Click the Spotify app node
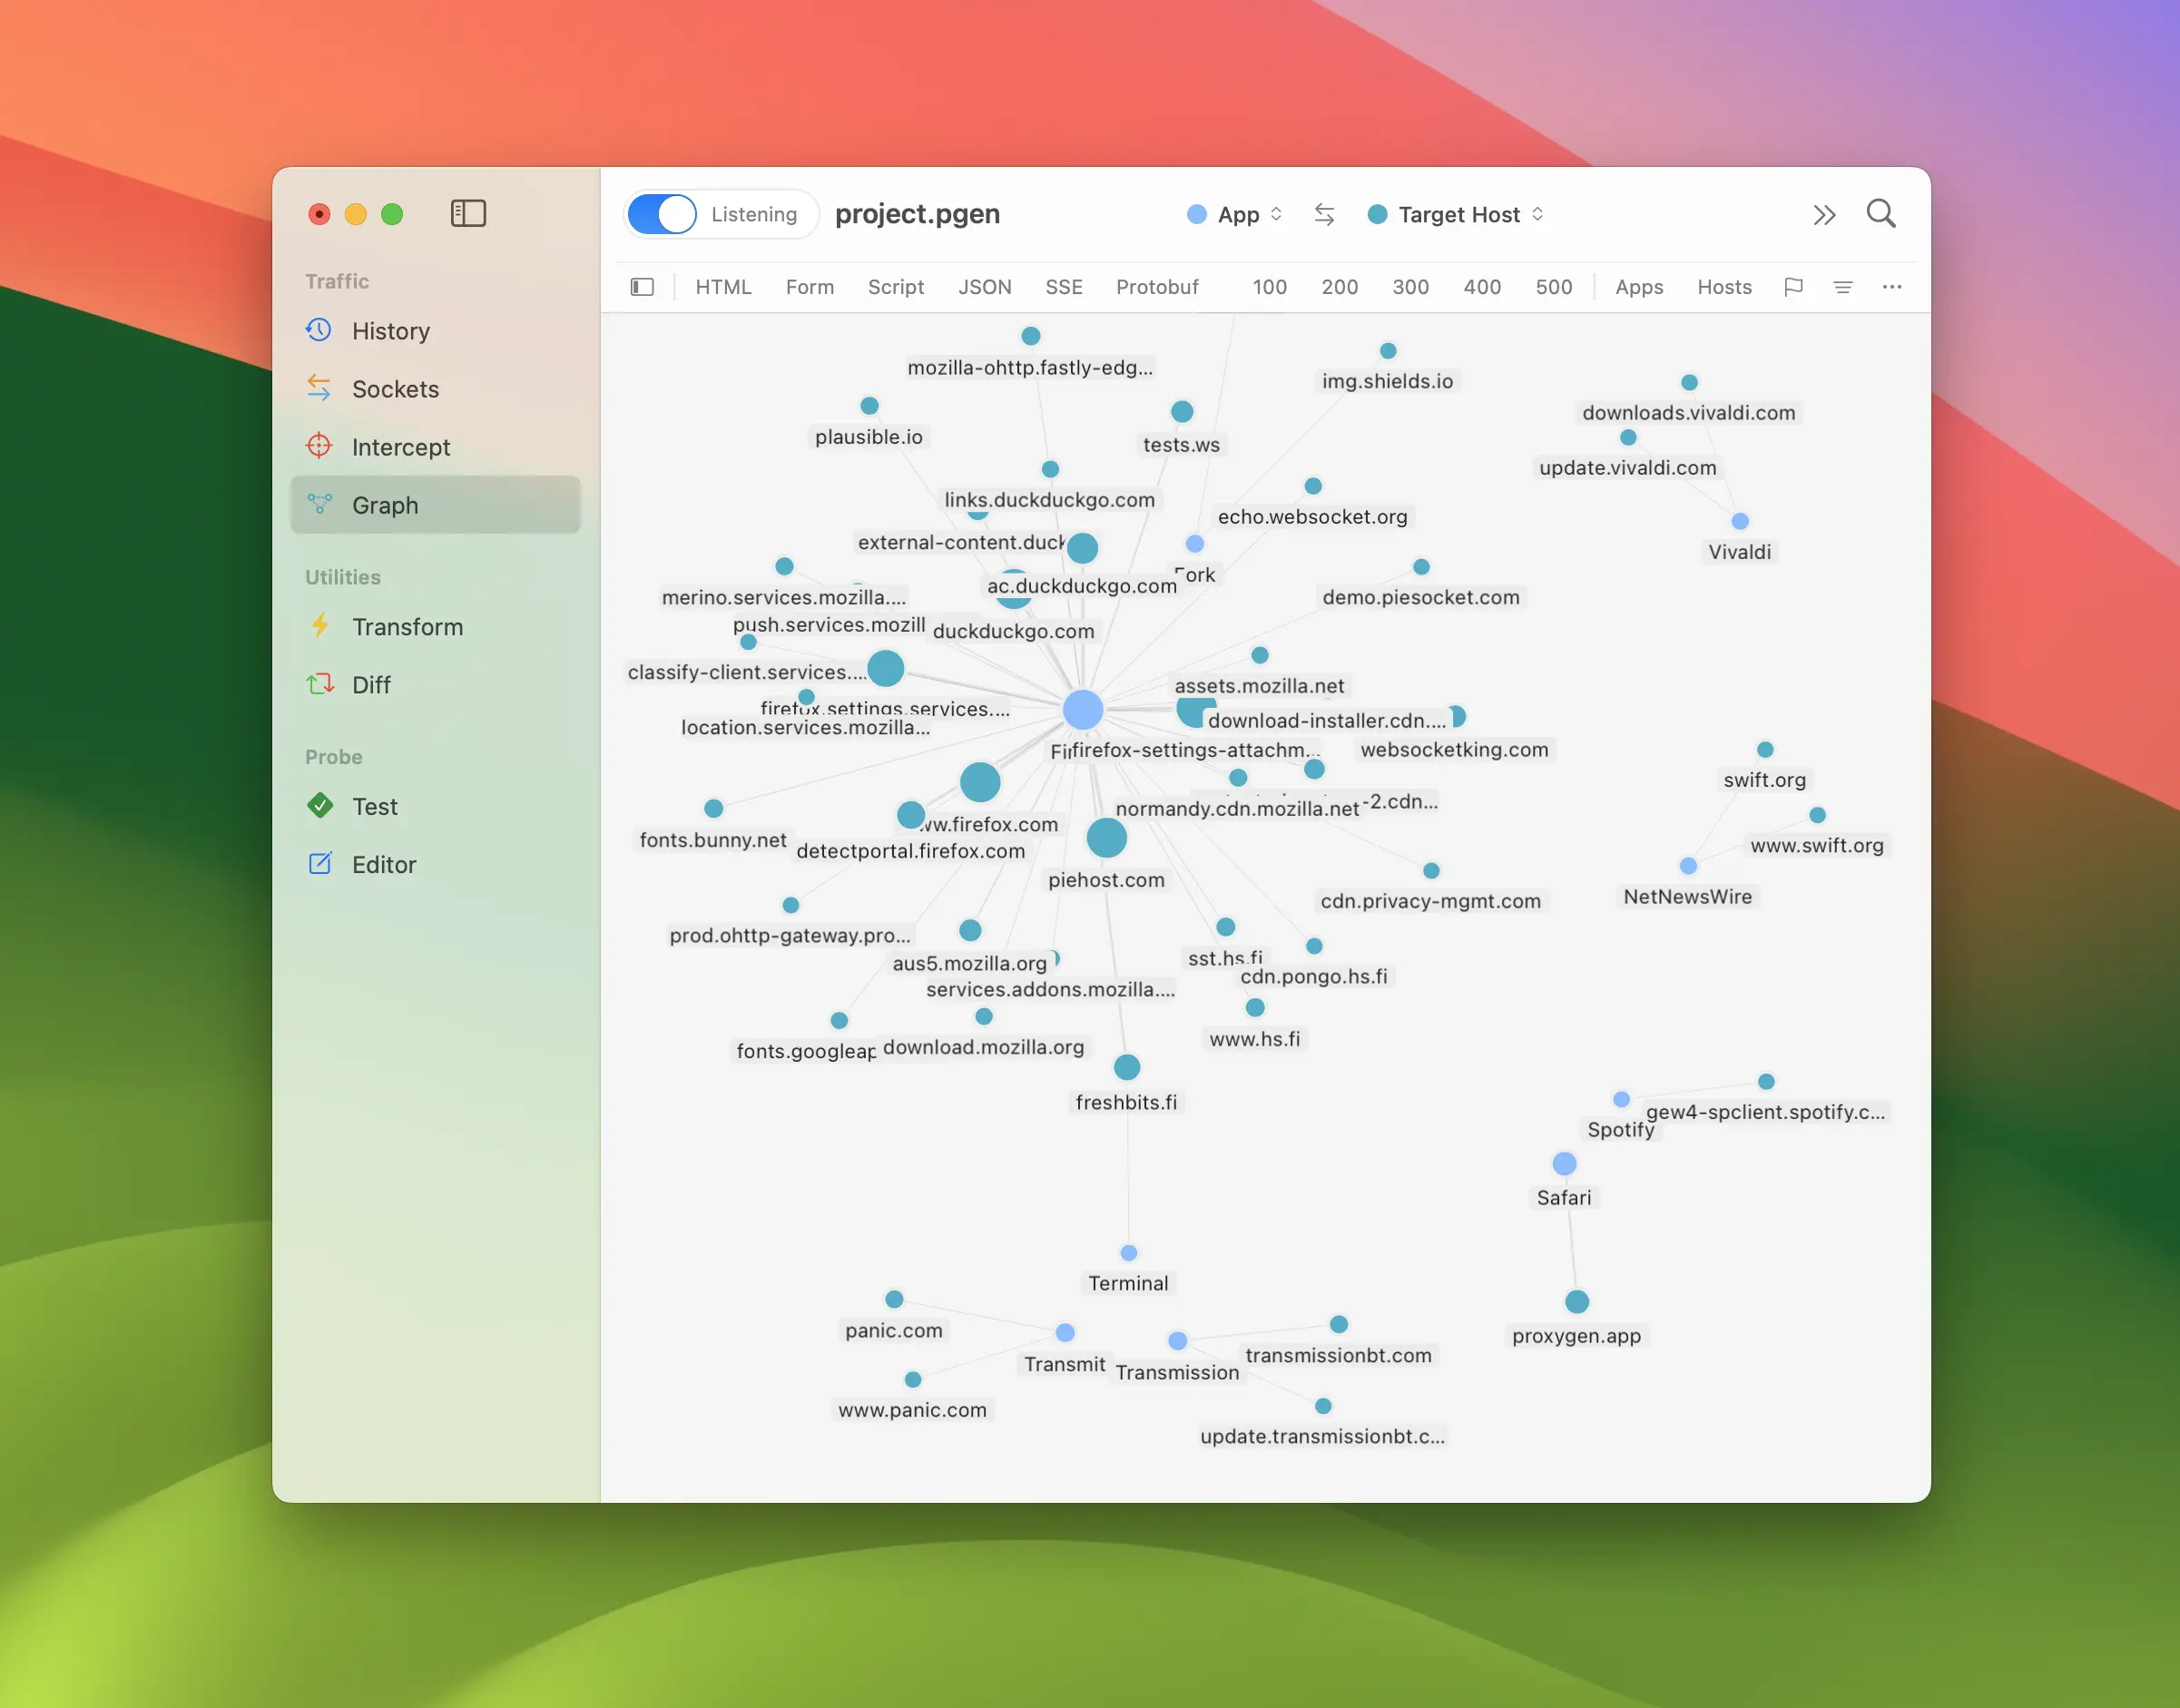The image size is (2180, 1708). (x=1621, y=1099)
